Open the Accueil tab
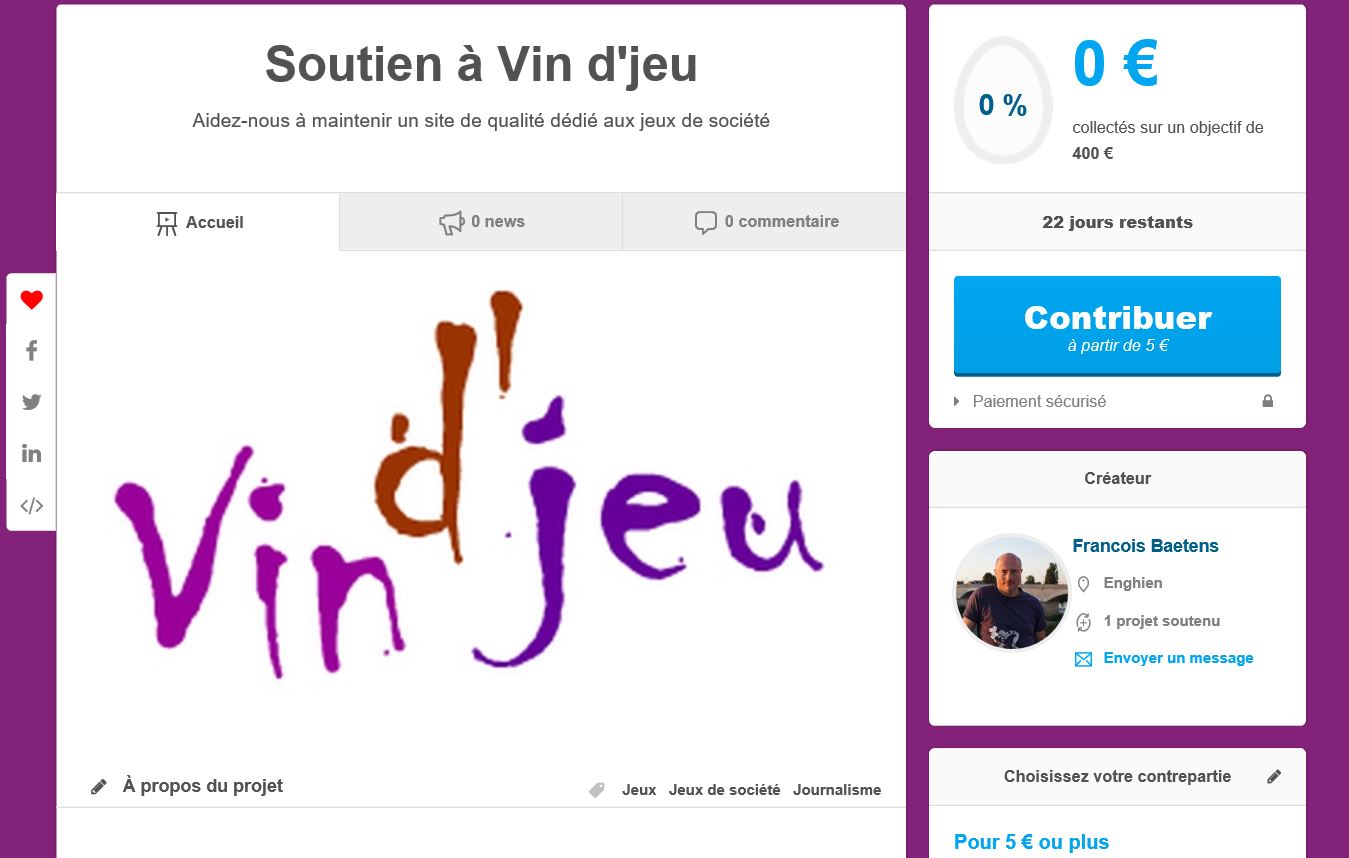Image resolution: width=1349 pixels, height=858 pixels. [x=198, y=222]
